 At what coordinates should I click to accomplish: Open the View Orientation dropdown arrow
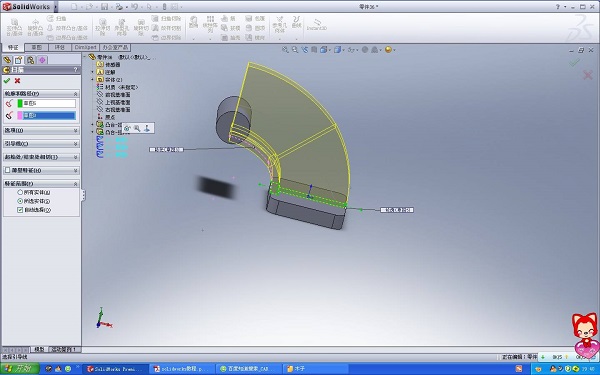tap(329, 50)
